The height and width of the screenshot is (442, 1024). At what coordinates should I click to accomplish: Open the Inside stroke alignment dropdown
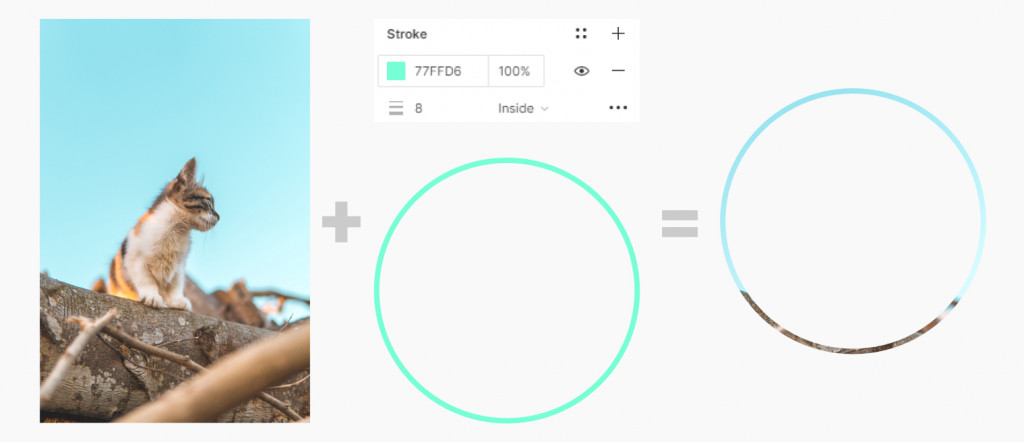click(x=522, y=108)
